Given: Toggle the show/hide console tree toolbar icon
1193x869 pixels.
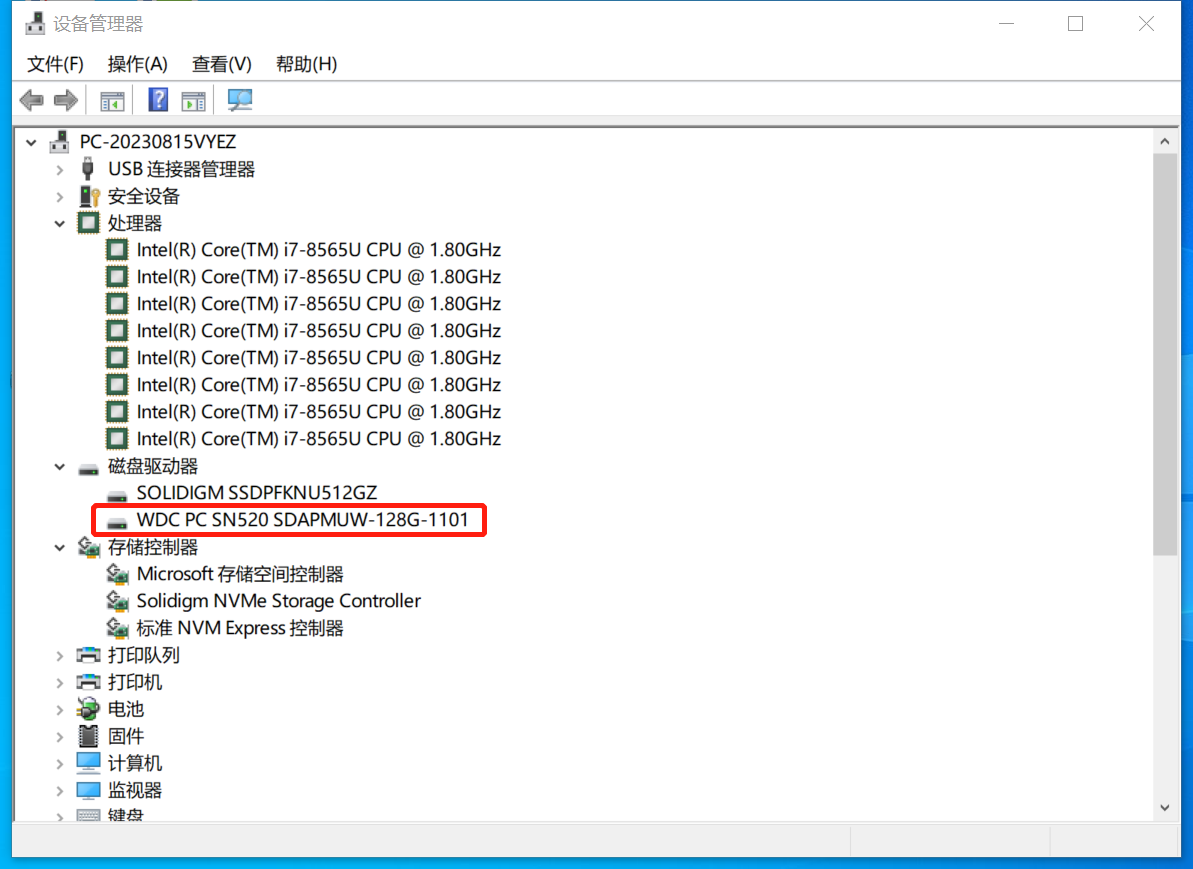Looking at the screenshot, I should 112,100.
